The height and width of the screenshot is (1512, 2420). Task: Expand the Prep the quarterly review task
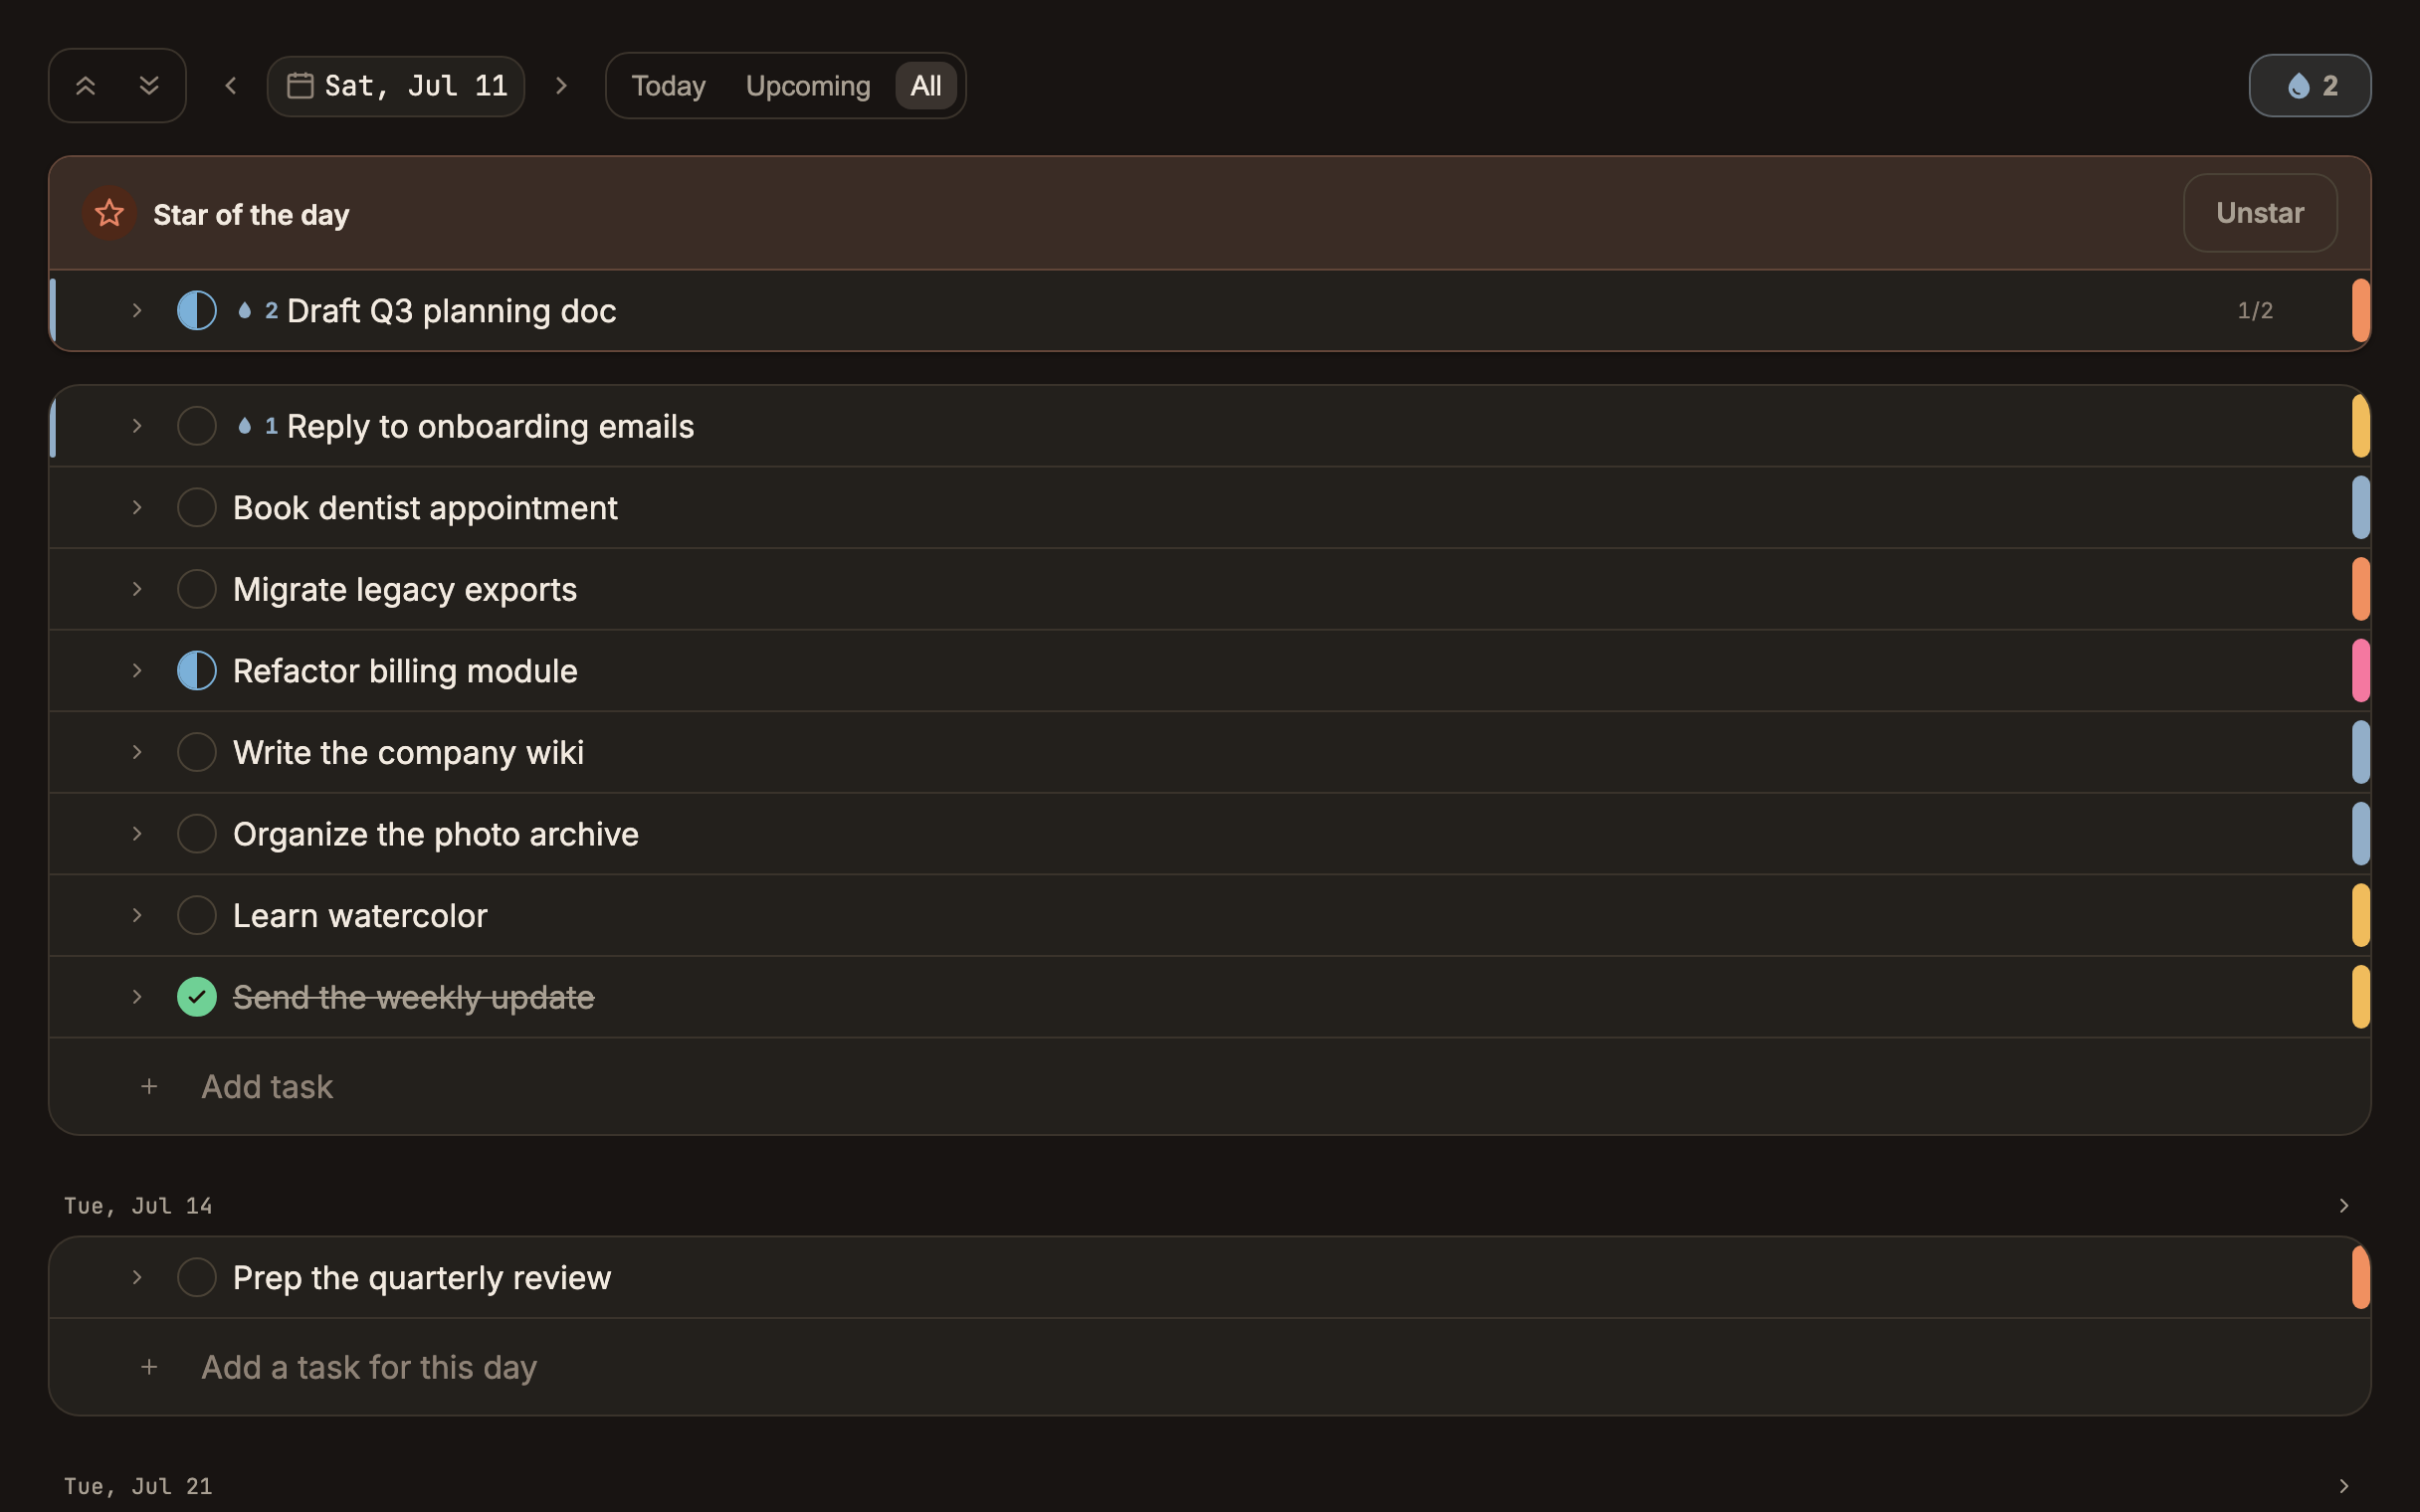click(x=137, y=1277)
